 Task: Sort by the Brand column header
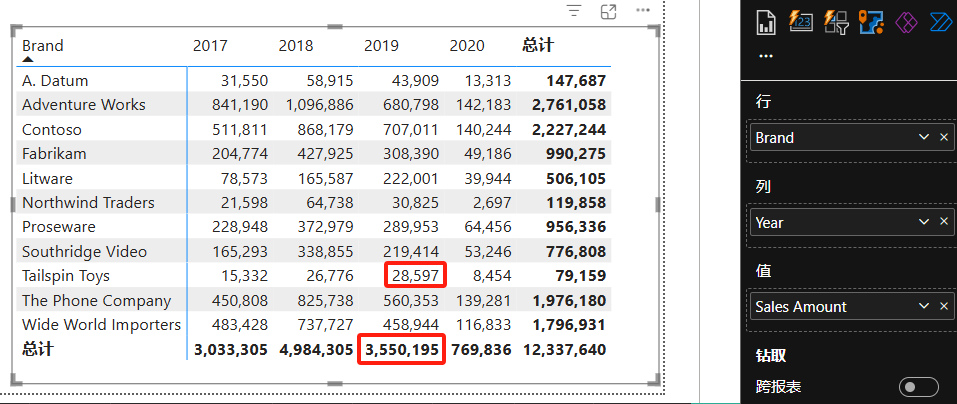[43, 46]
